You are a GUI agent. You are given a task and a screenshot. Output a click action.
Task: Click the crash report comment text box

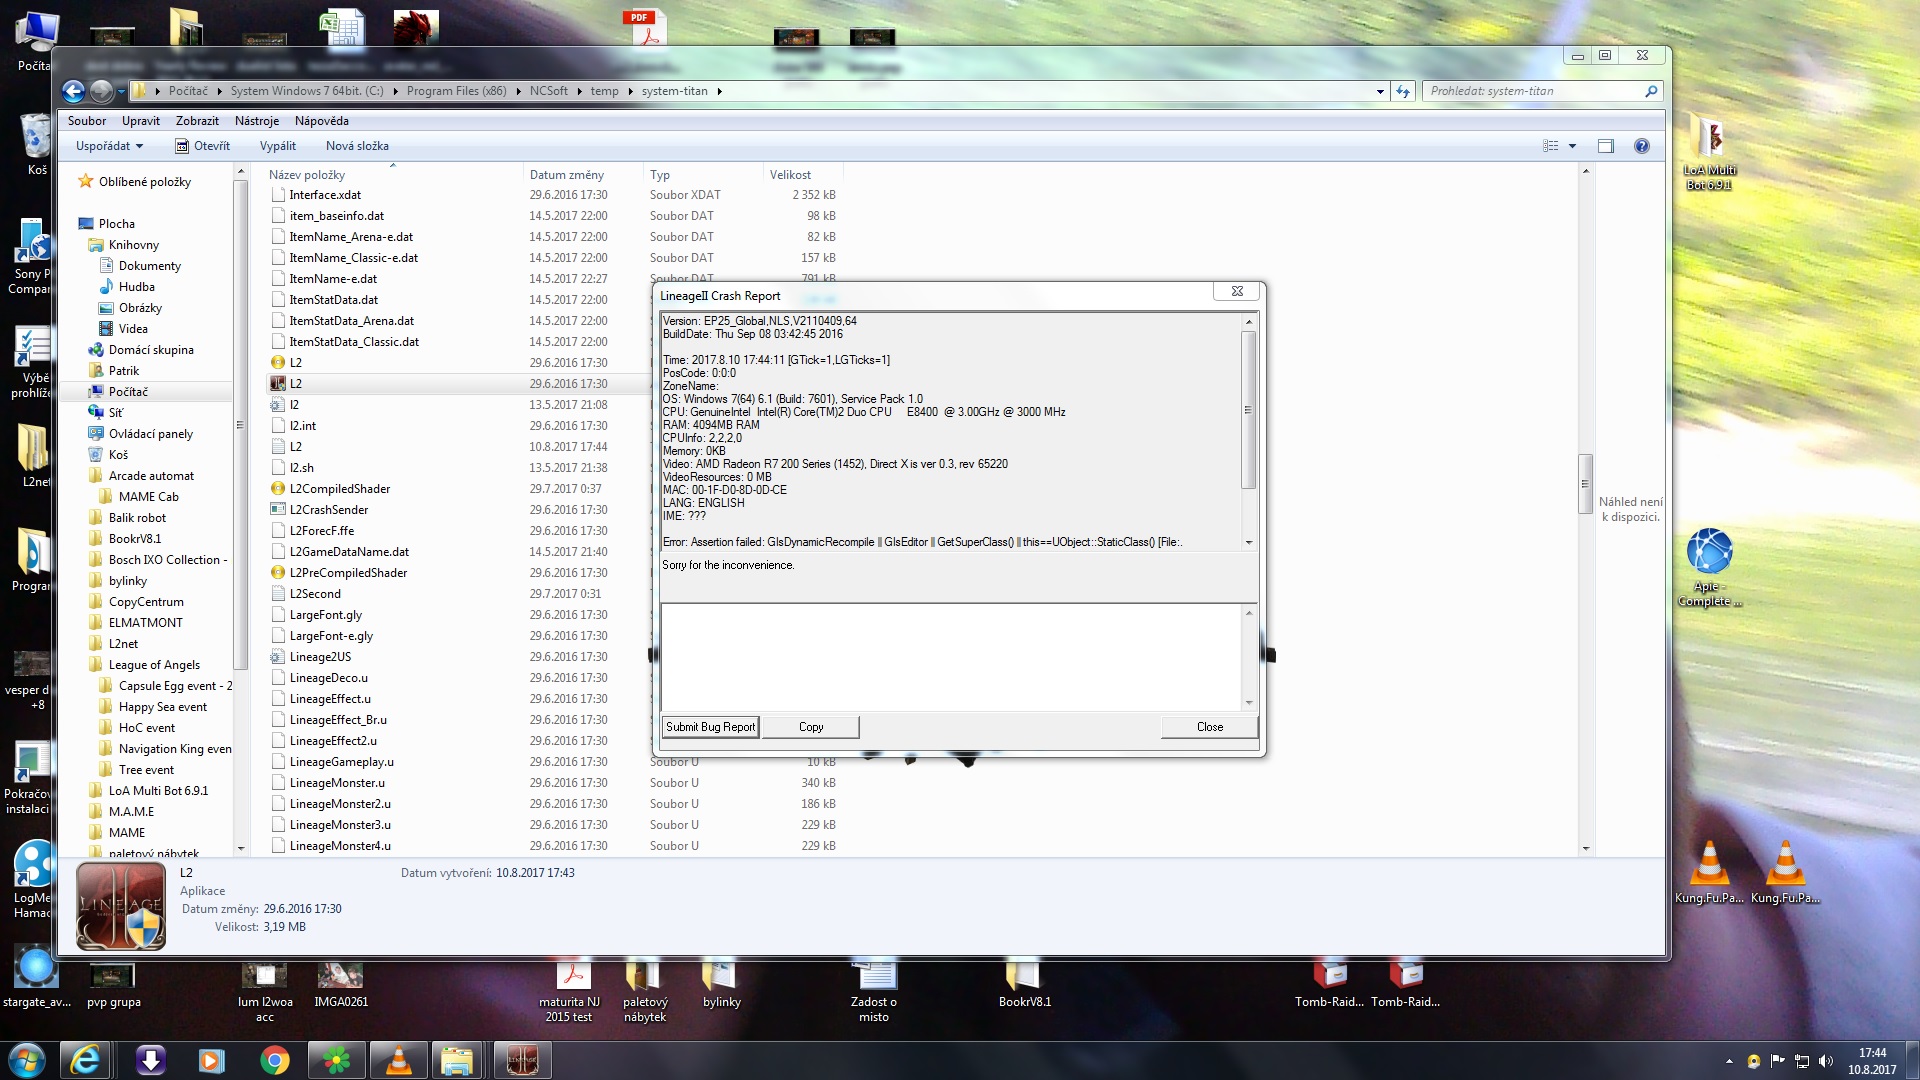pyautogui.click(x=951, y=657)
